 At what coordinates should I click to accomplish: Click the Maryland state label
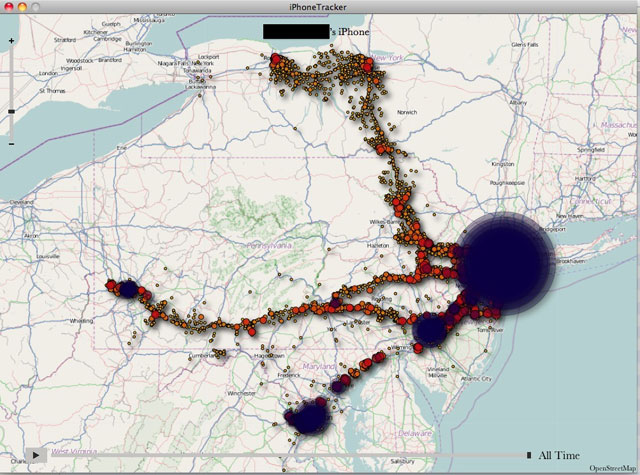[x=319, y=366]
